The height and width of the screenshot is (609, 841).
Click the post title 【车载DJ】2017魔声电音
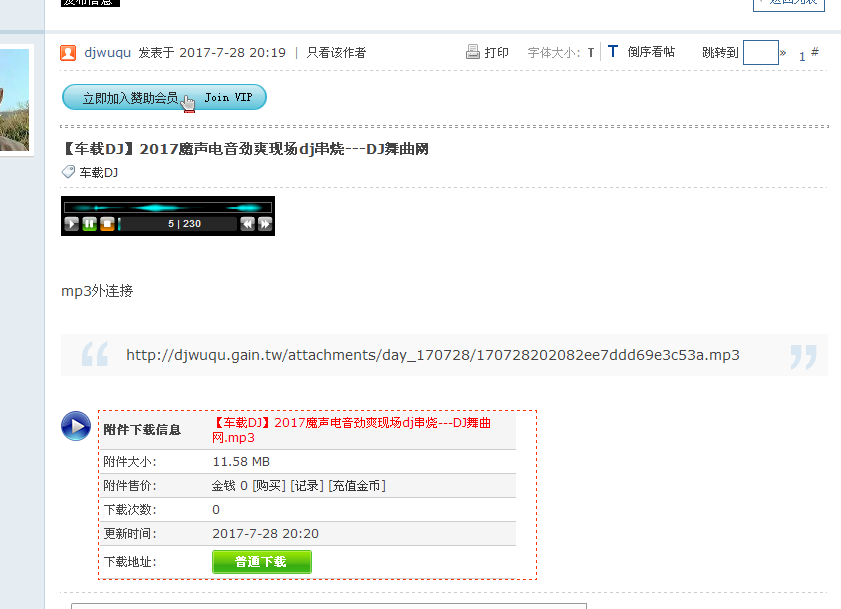(245, 149)
